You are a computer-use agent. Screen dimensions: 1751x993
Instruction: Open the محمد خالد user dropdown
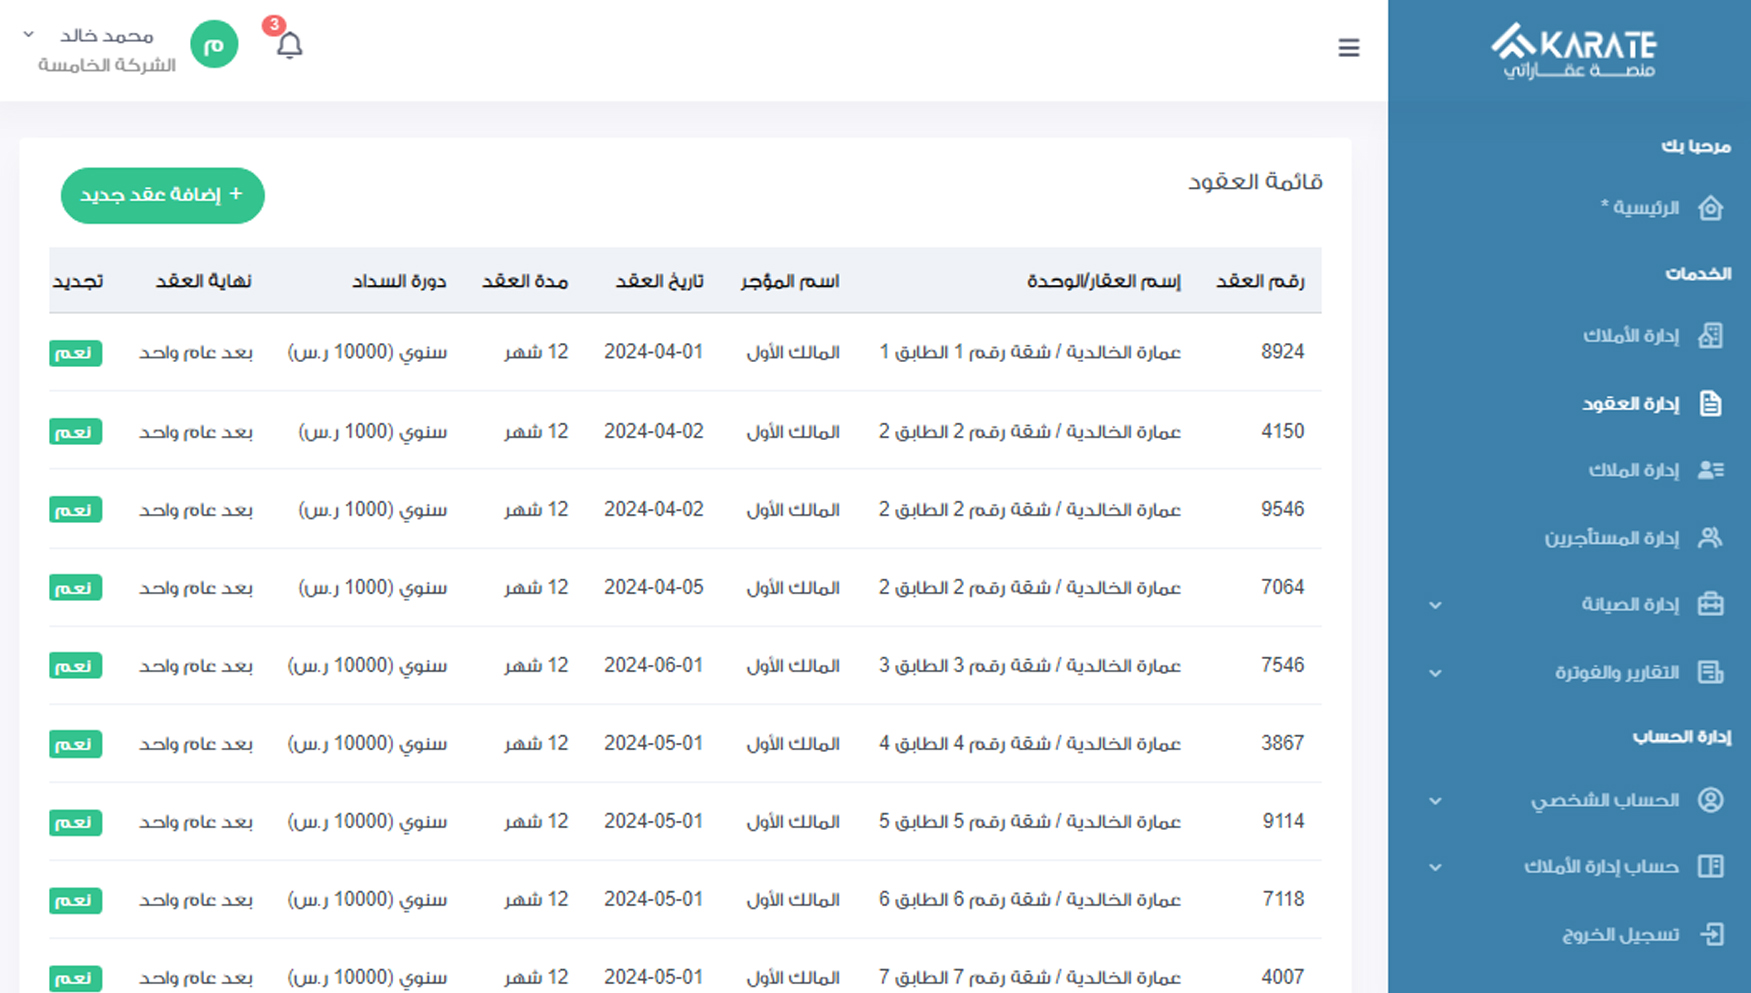pos(29,35)
